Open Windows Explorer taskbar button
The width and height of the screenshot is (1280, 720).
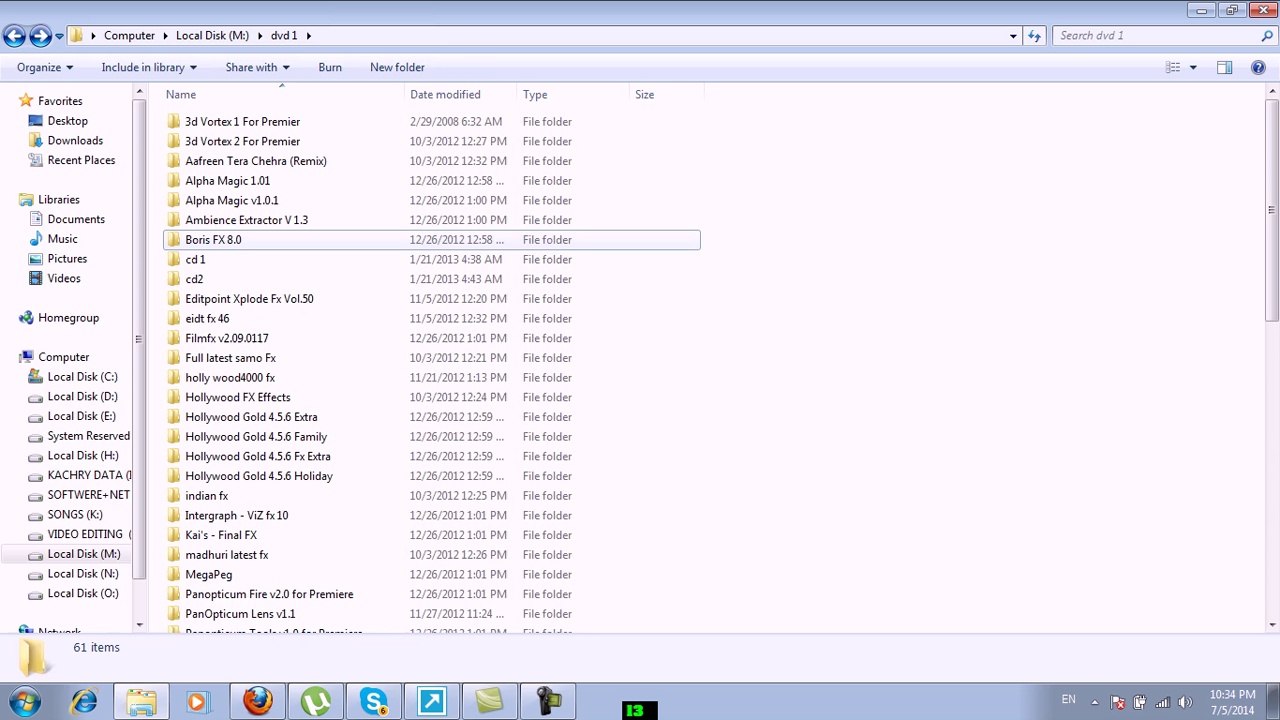coord(142,702)
